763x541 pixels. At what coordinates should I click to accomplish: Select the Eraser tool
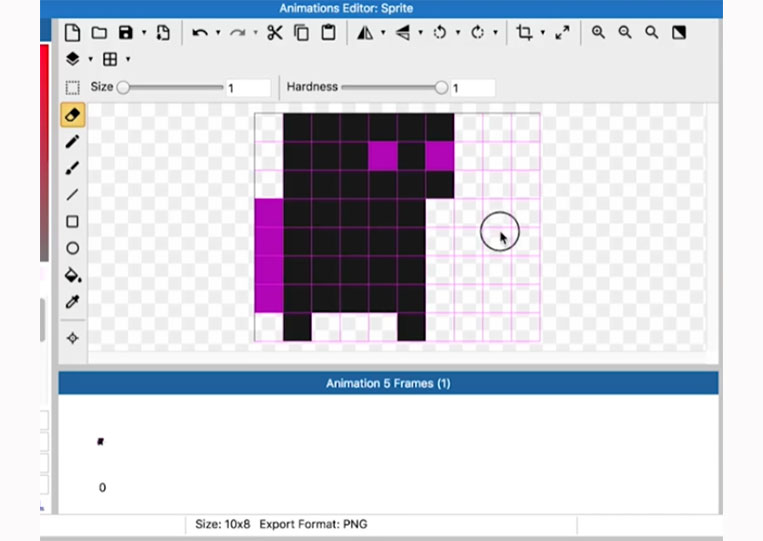tap(73, 115)
